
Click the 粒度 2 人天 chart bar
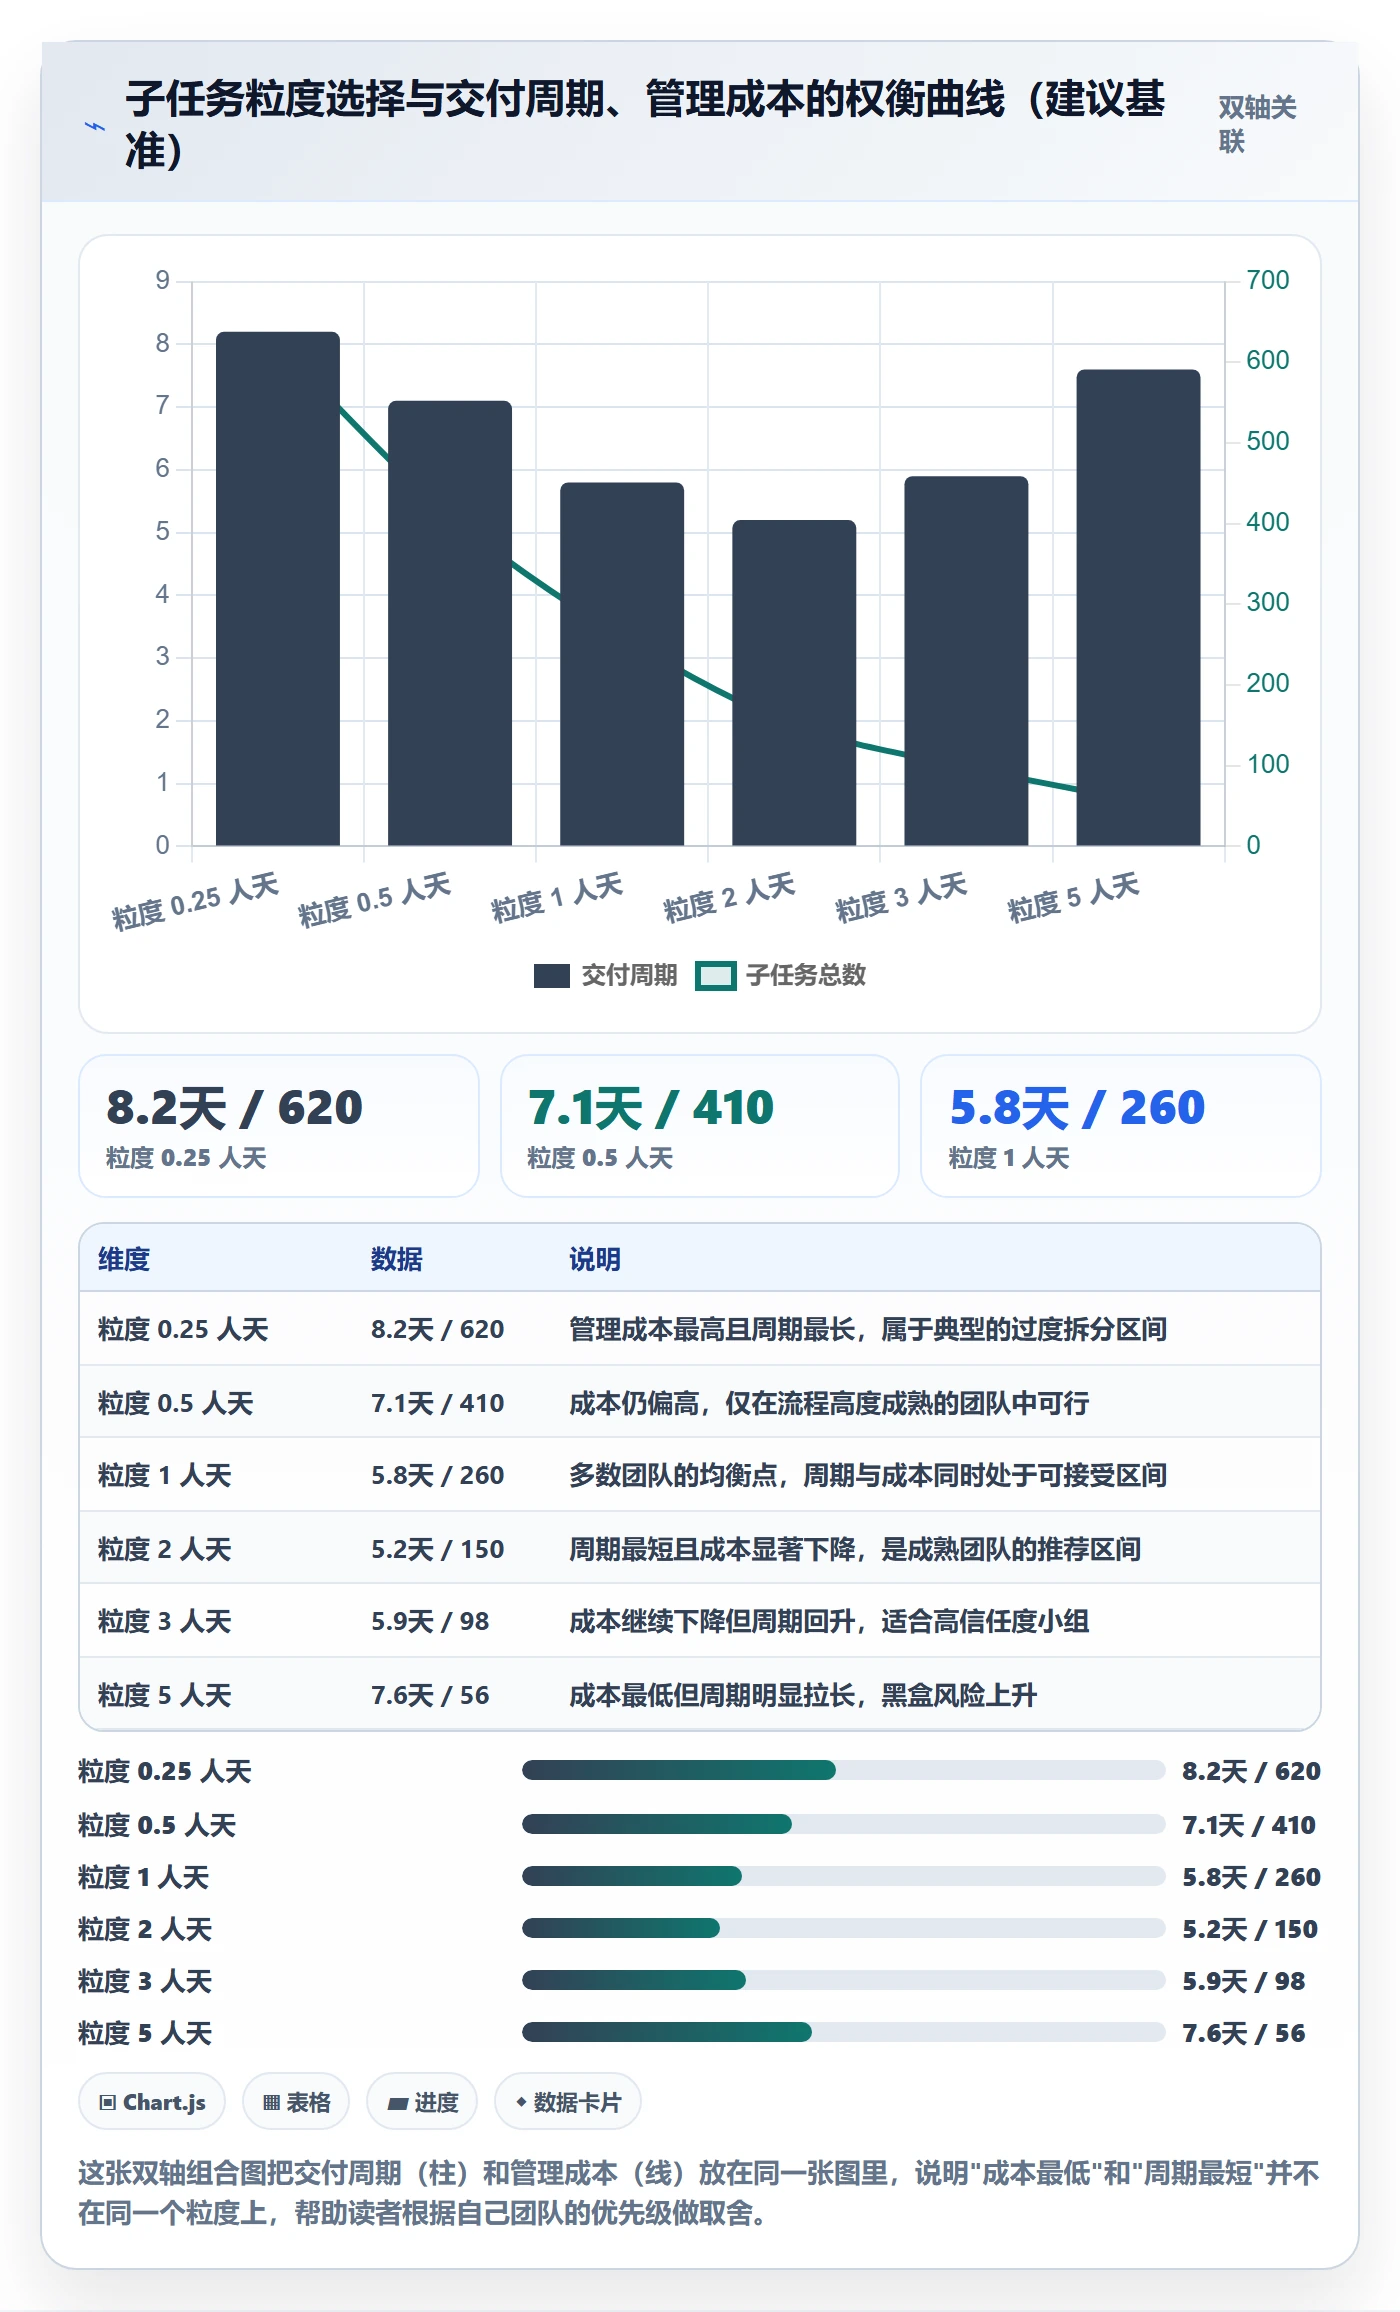794,683
